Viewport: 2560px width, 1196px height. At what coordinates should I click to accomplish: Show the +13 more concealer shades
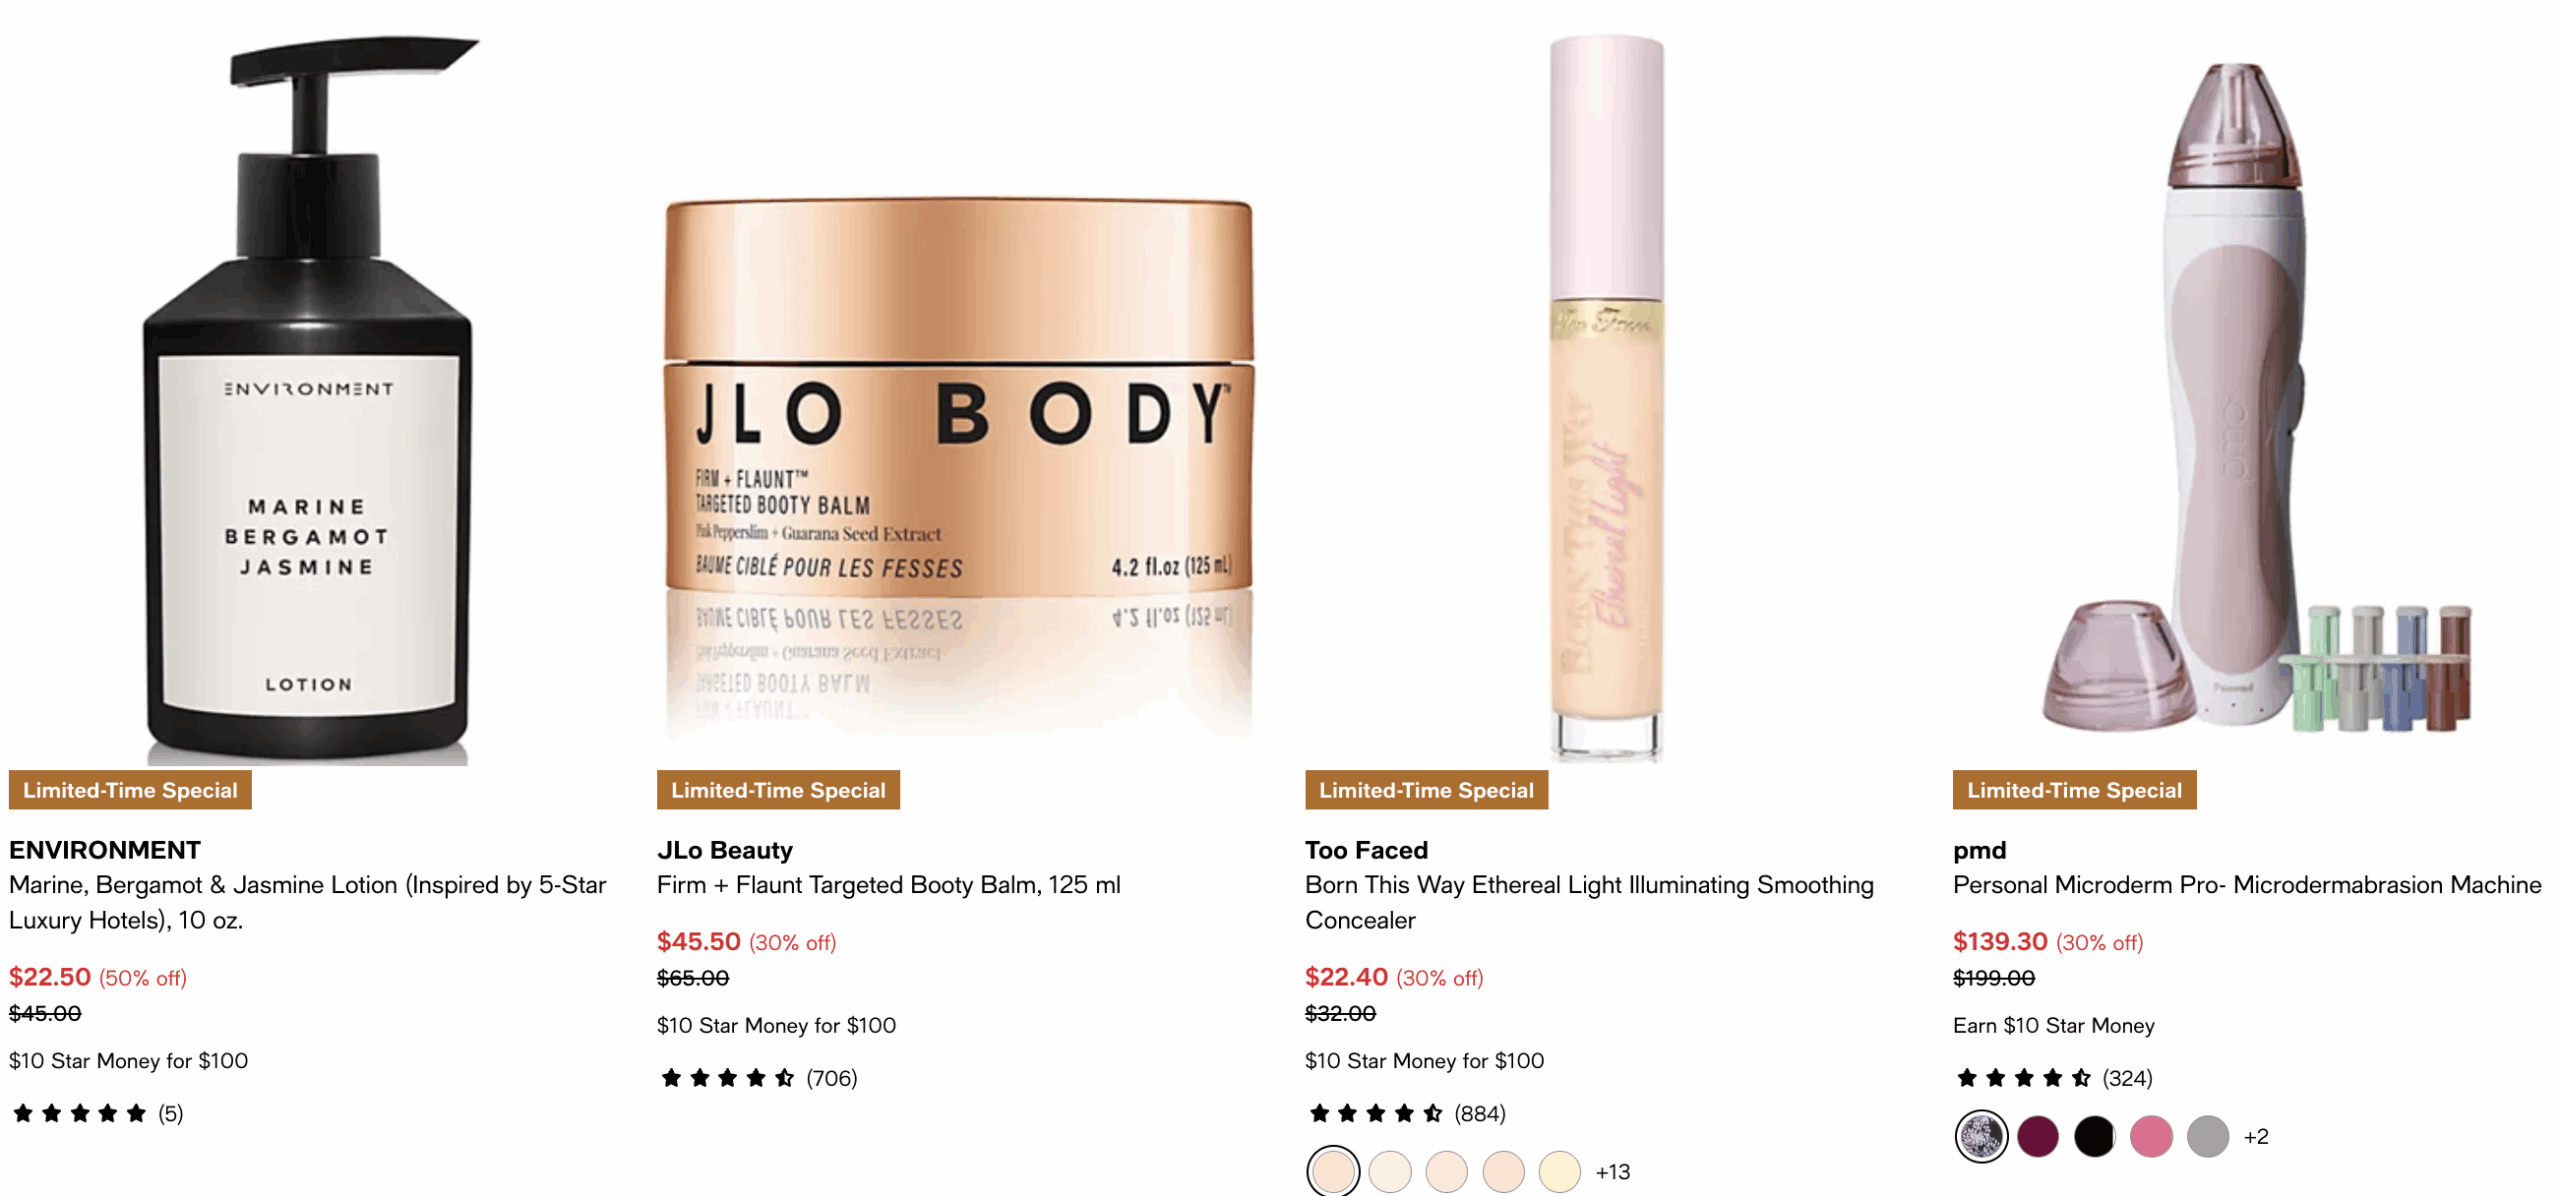(1612, 1171)
